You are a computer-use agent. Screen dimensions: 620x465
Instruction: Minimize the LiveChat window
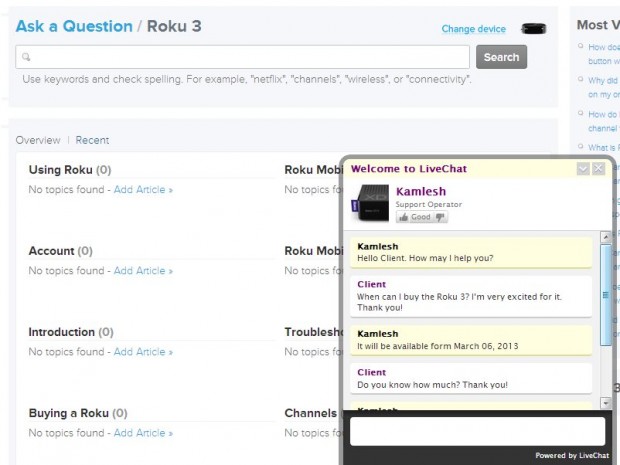click(x=583, y=169)
